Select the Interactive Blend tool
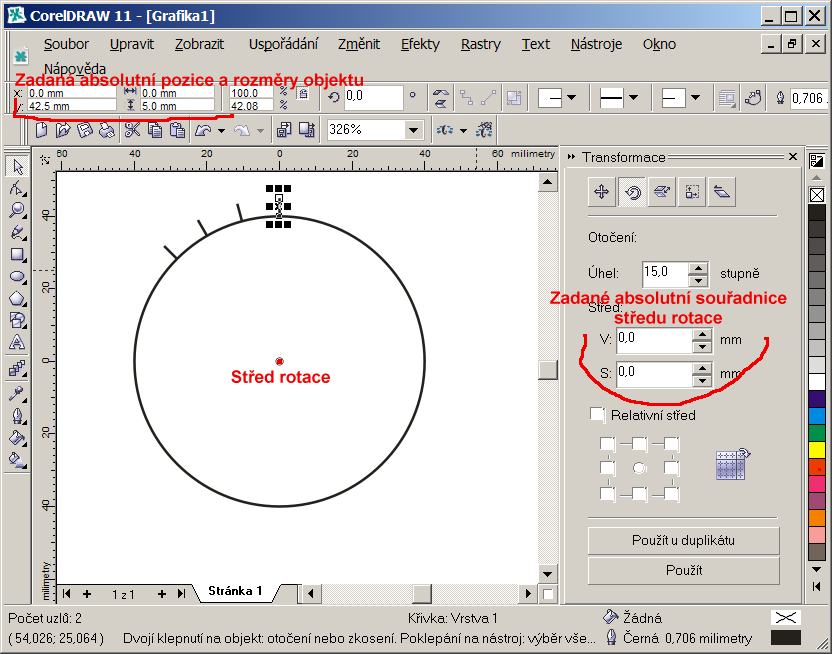Viewport: 832px width, 654px height. [x=18, y=368]
